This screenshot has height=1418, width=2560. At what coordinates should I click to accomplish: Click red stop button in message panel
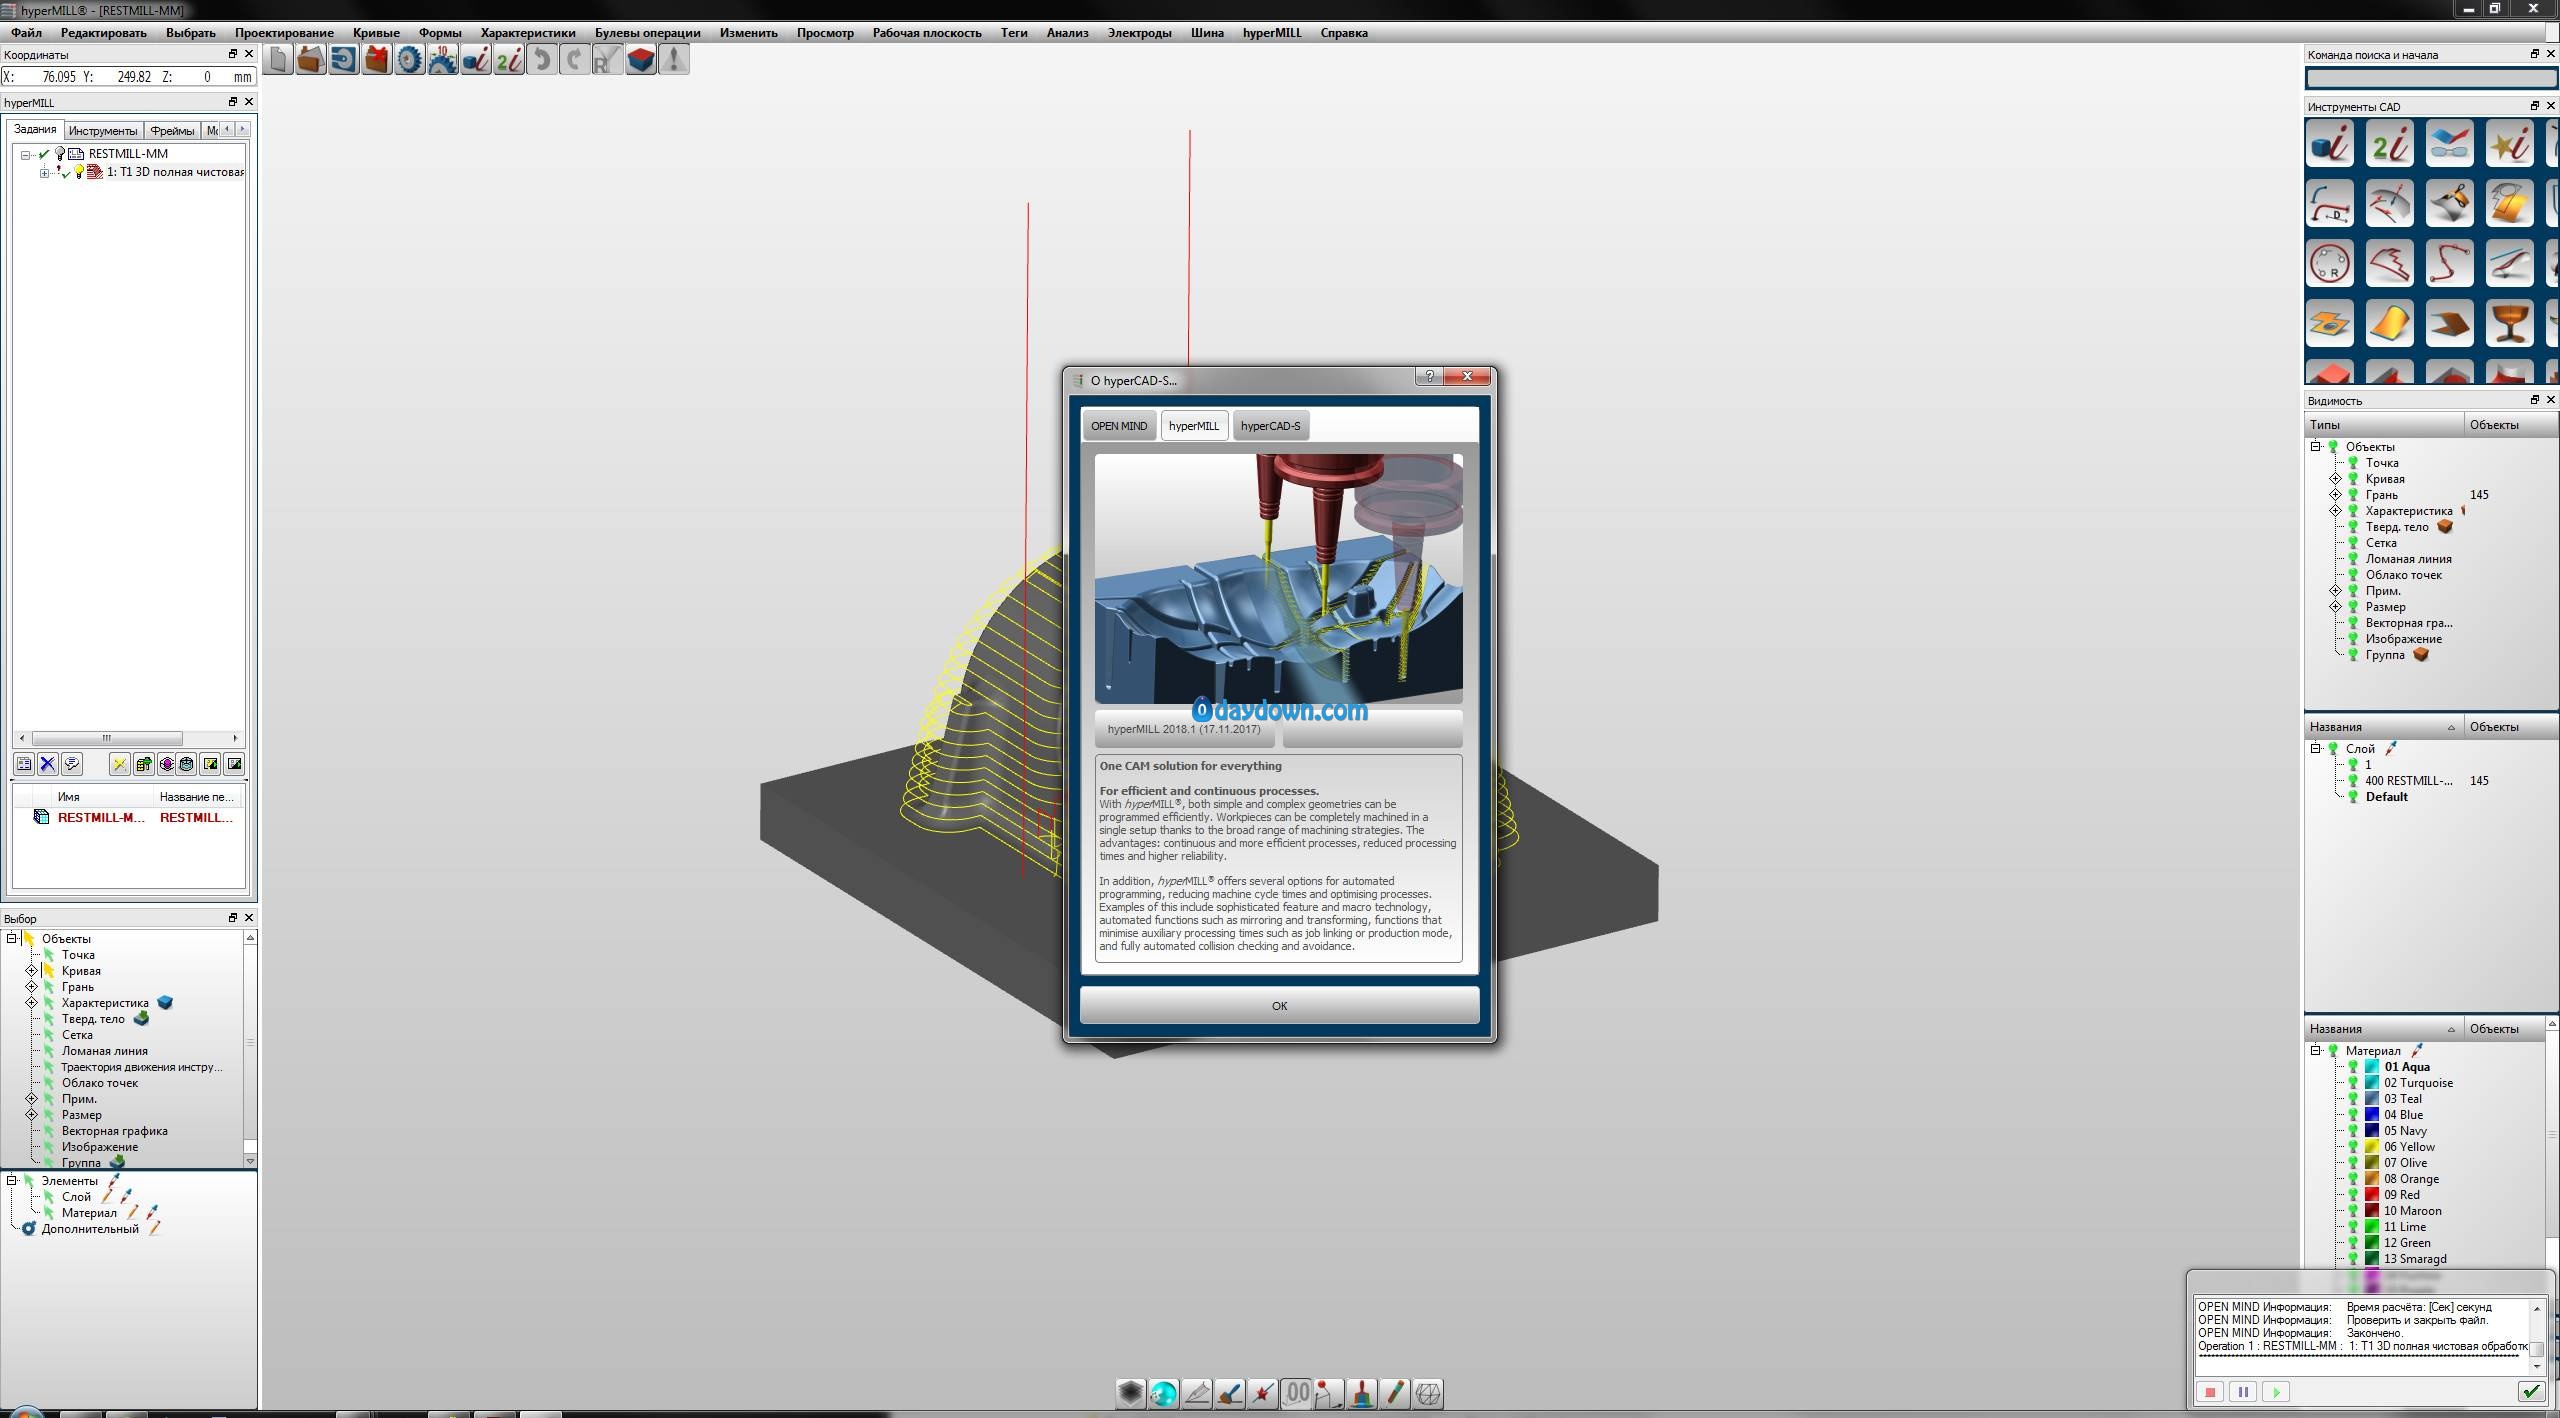tap(2210, 1392)
